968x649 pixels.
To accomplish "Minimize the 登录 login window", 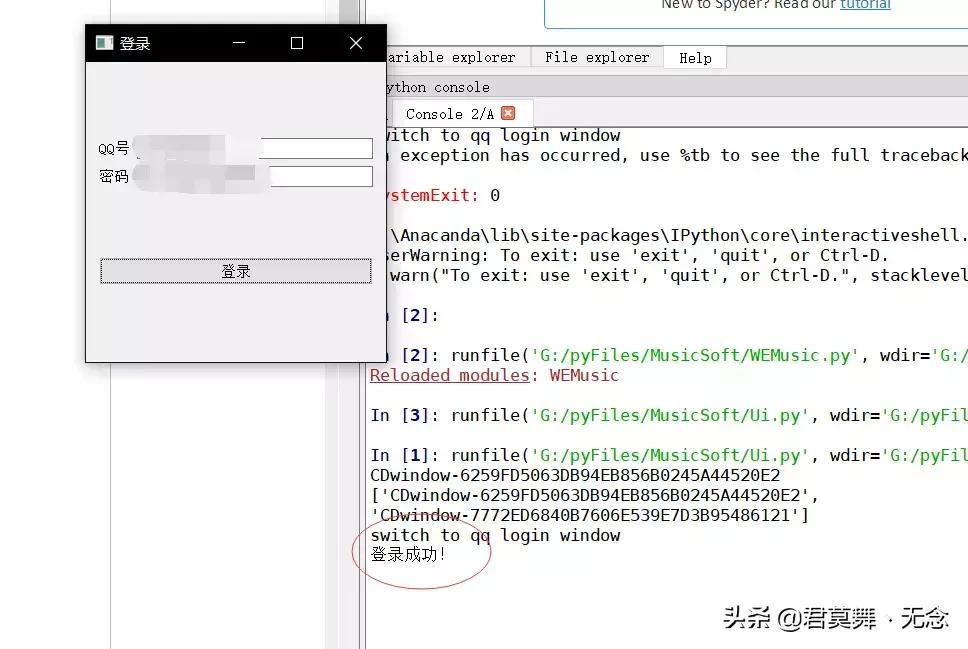I will pos(238,43).
